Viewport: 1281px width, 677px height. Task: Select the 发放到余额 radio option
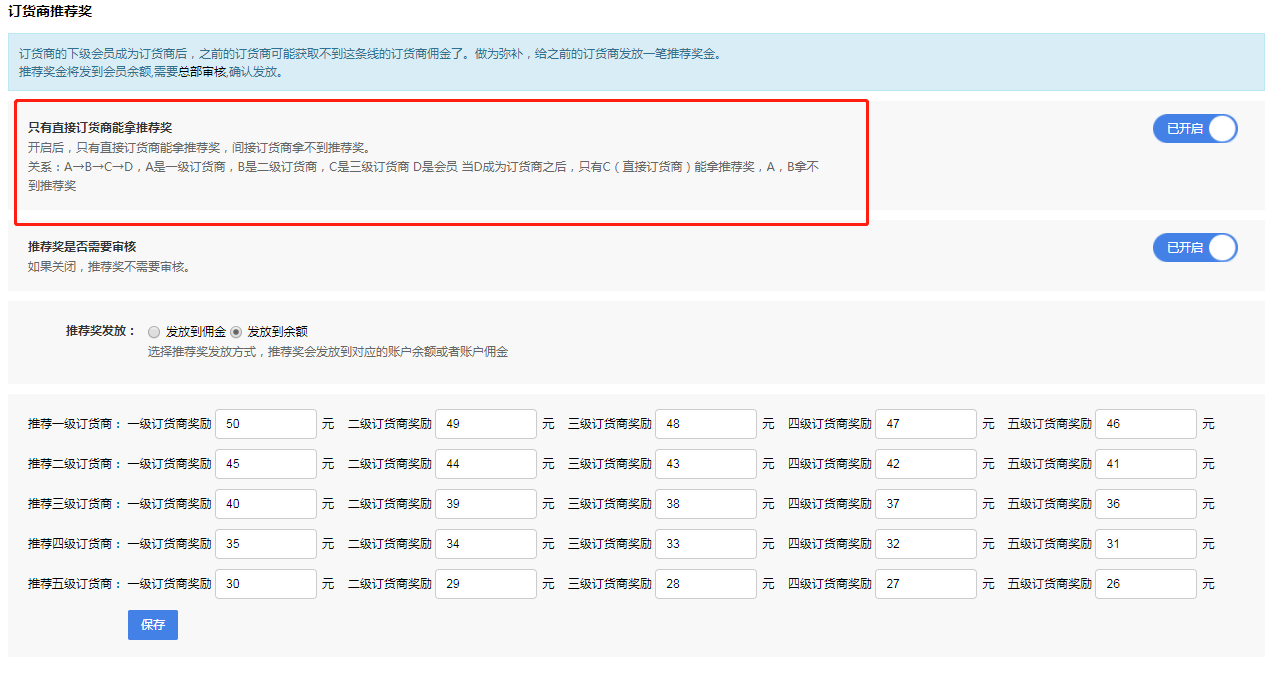[236, 332]
